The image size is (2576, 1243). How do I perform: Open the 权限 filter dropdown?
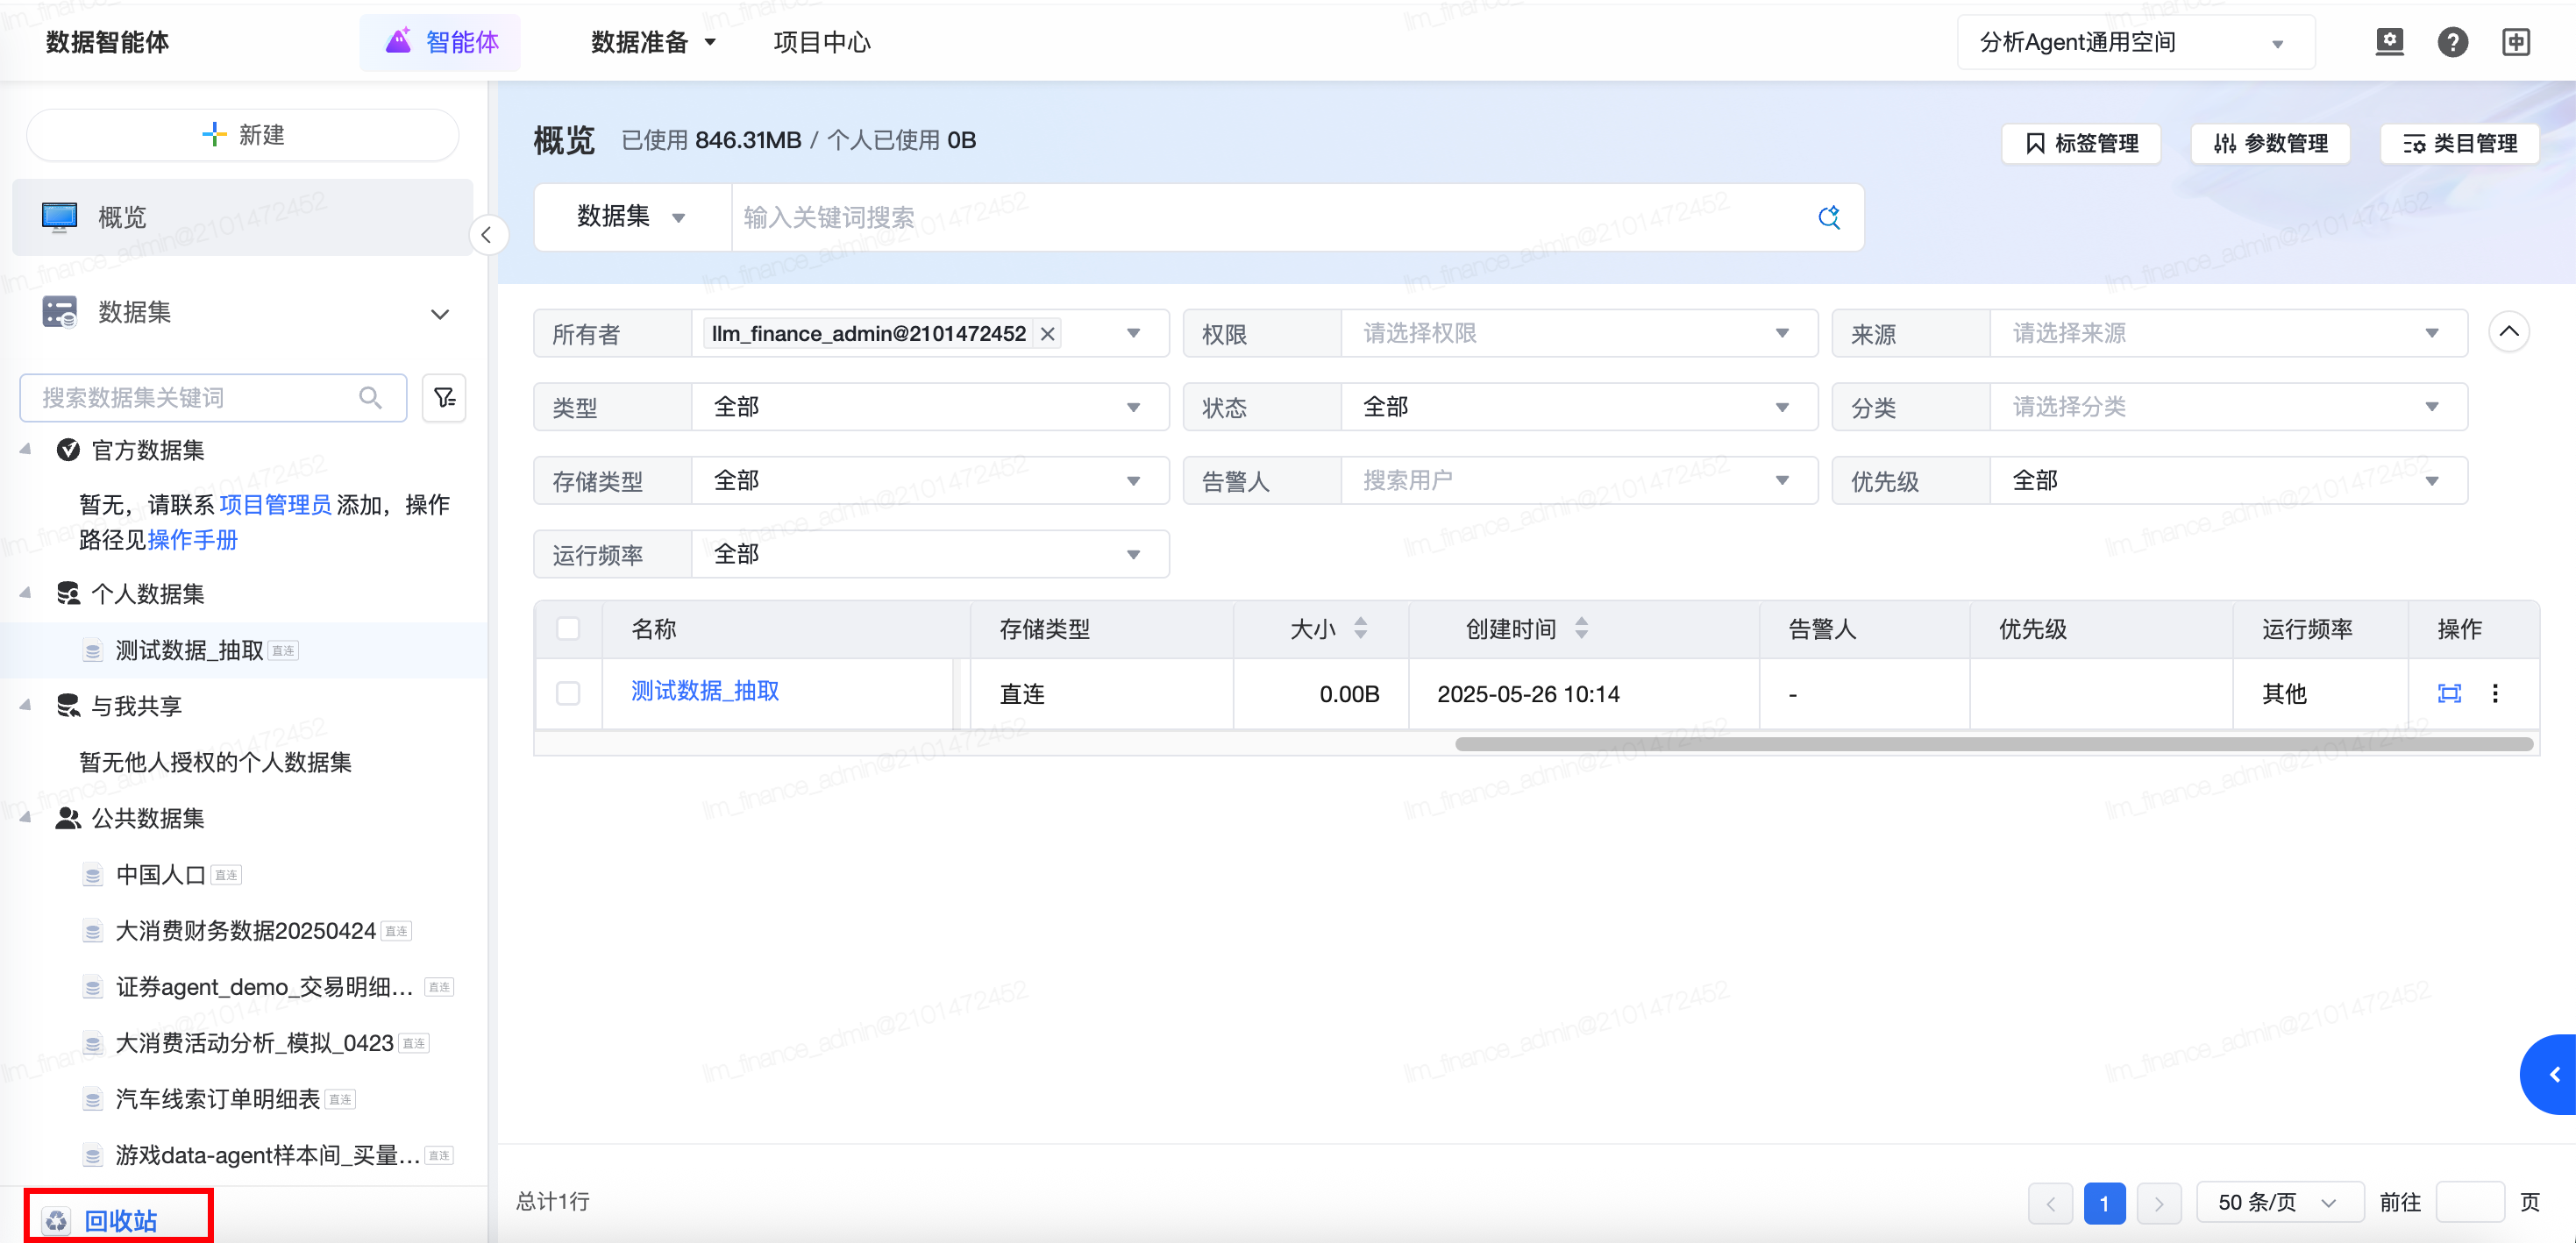[1578, 334]
